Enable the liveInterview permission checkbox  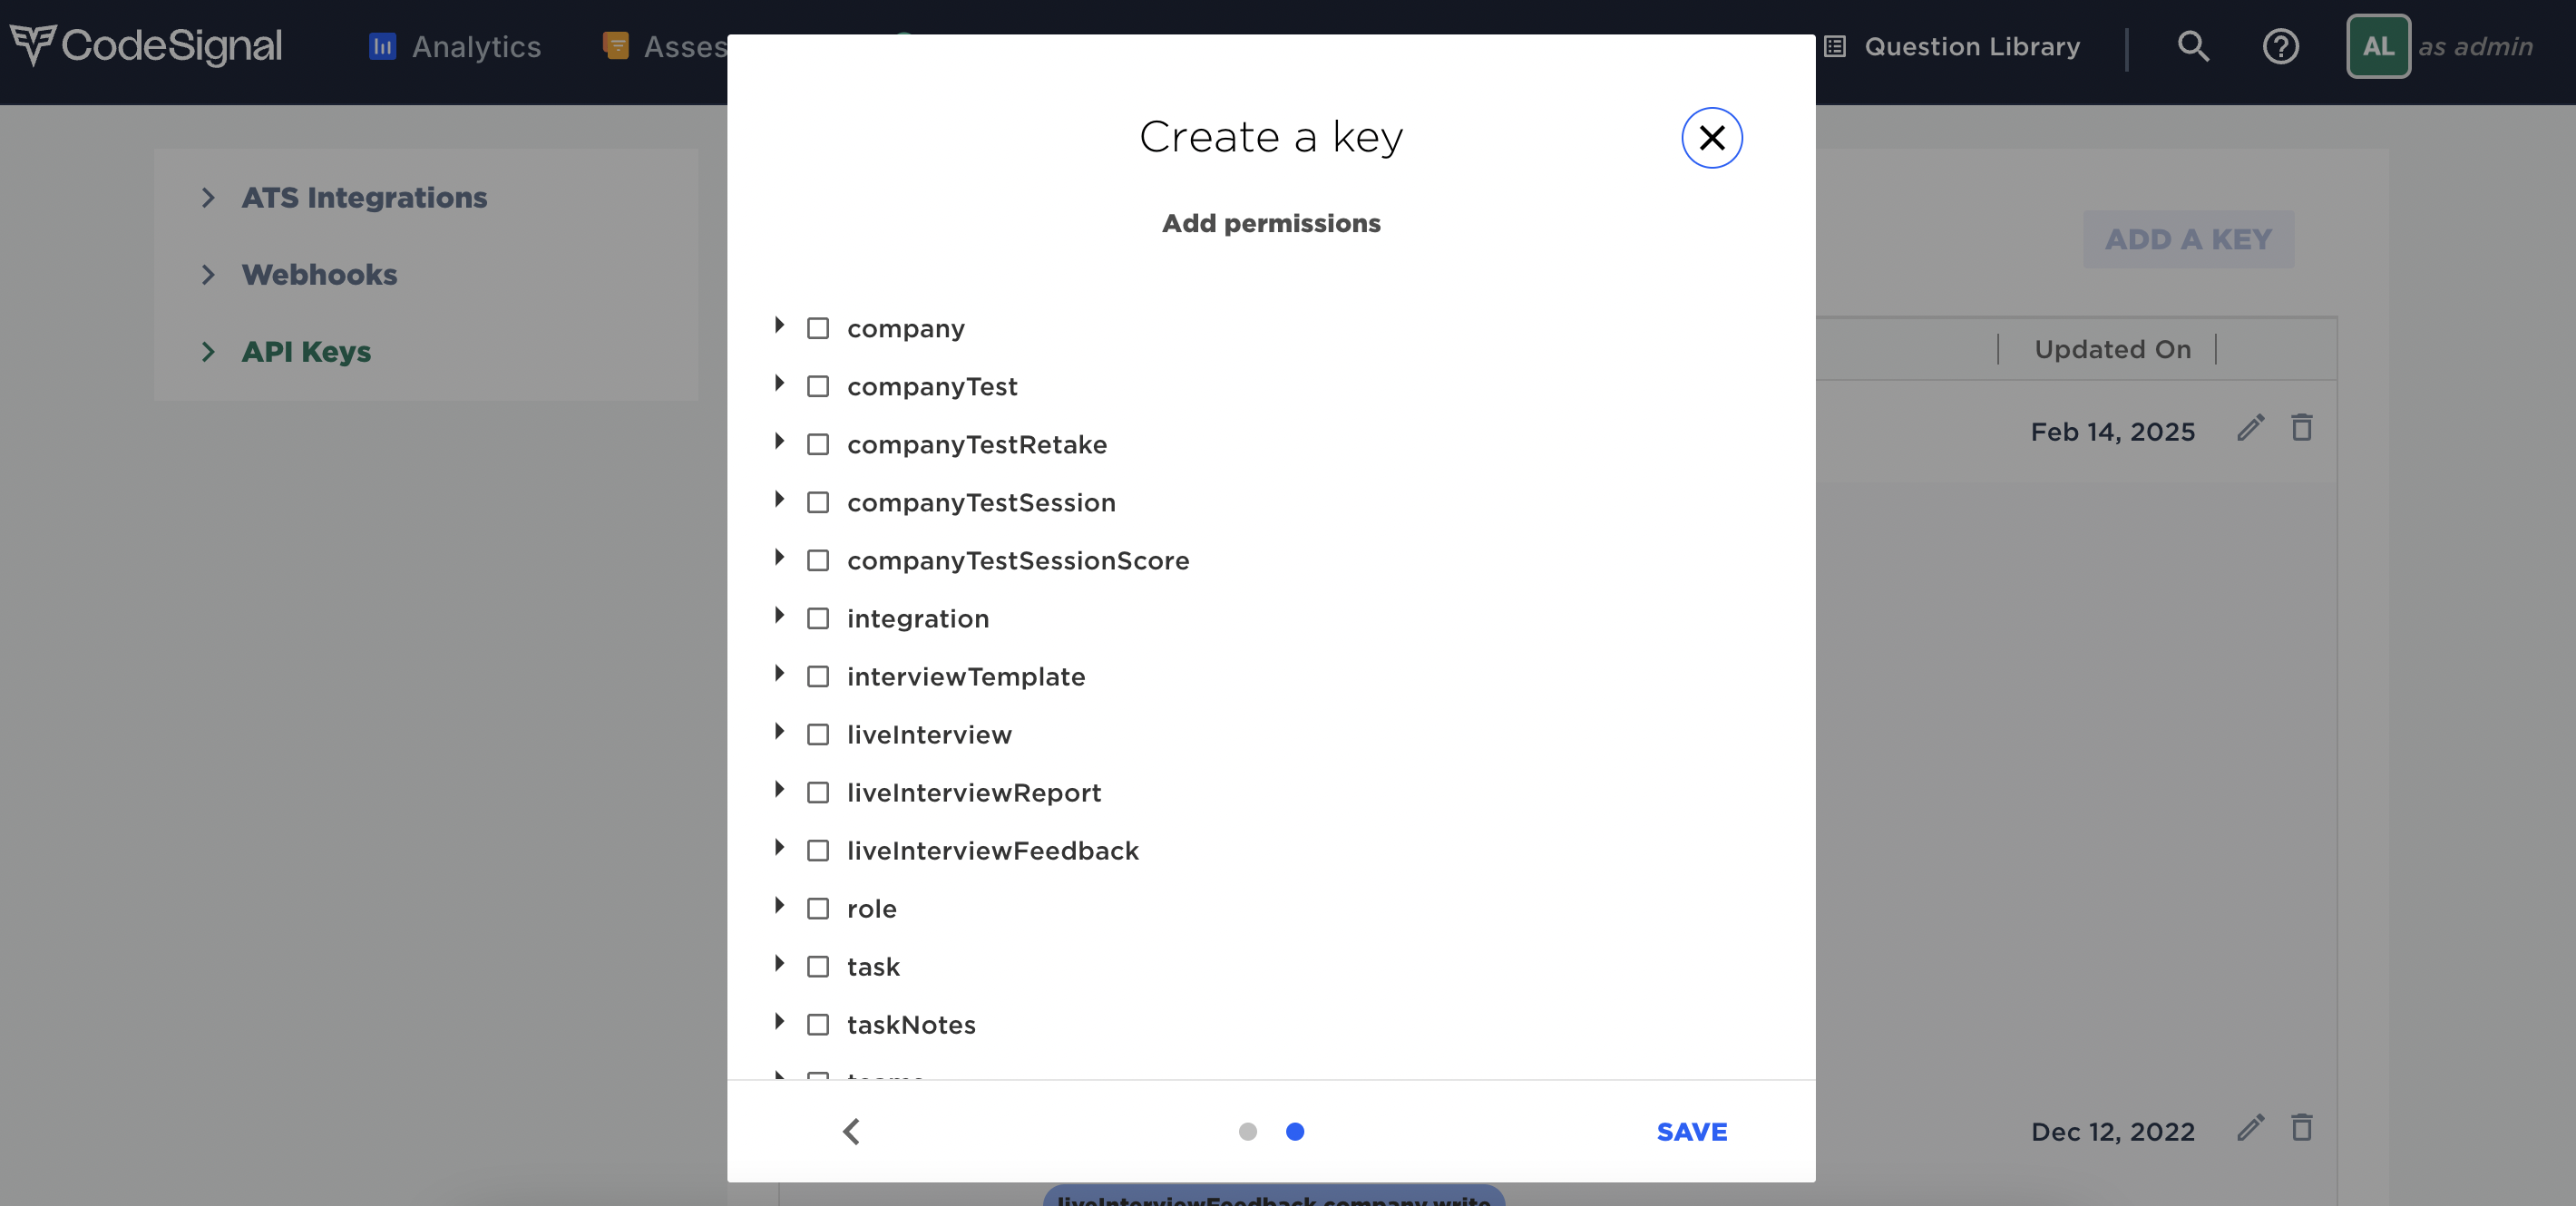(818, 734)
